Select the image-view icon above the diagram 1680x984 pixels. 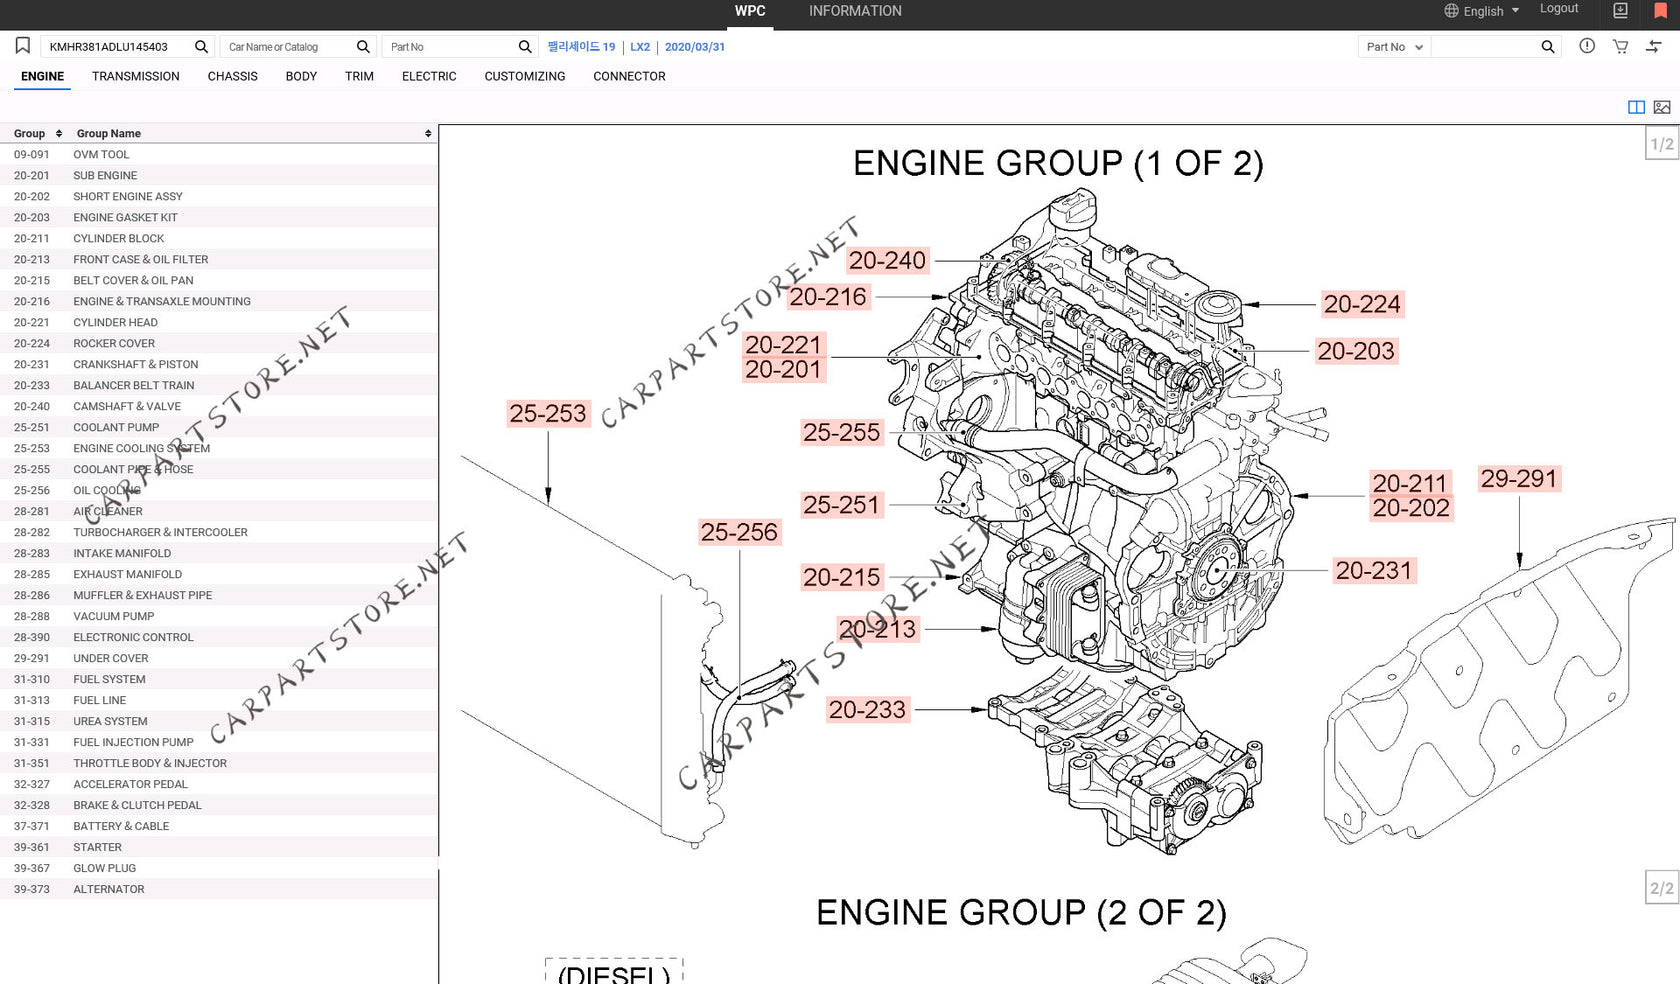pyautogui.click(x=1661, y=107)
